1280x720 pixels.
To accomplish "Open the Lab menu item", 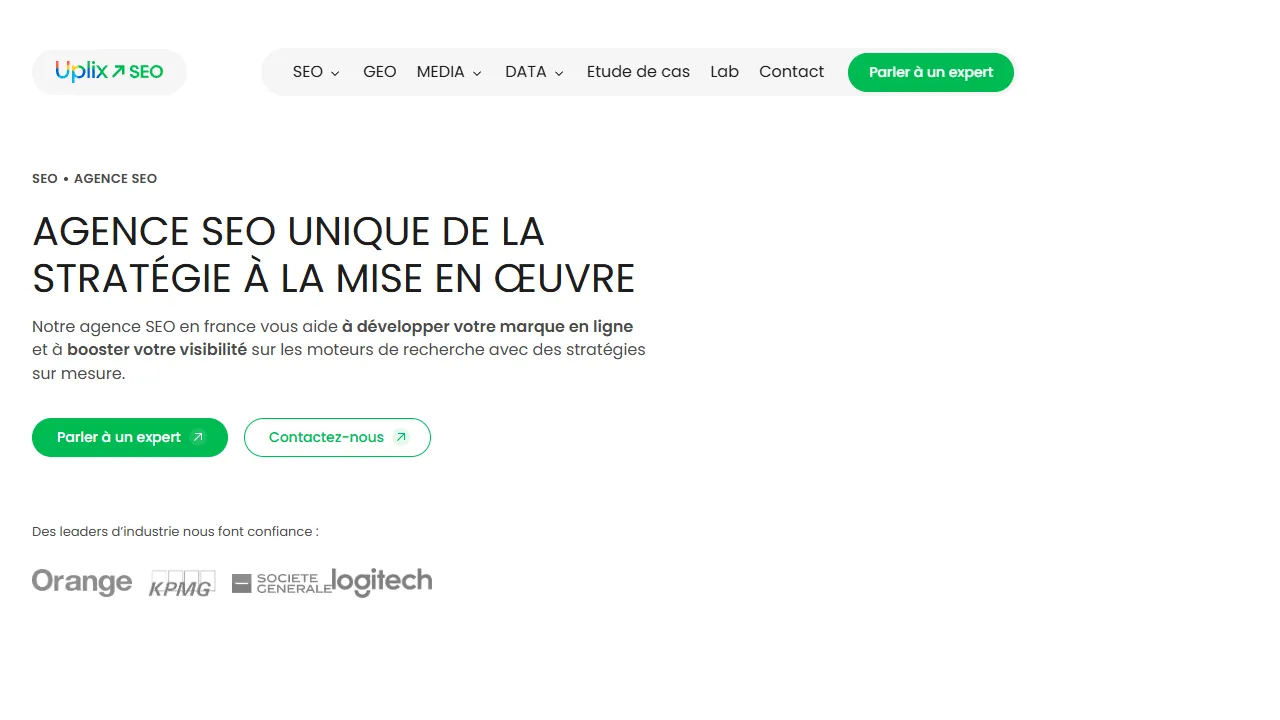I will tap(724, 72).
